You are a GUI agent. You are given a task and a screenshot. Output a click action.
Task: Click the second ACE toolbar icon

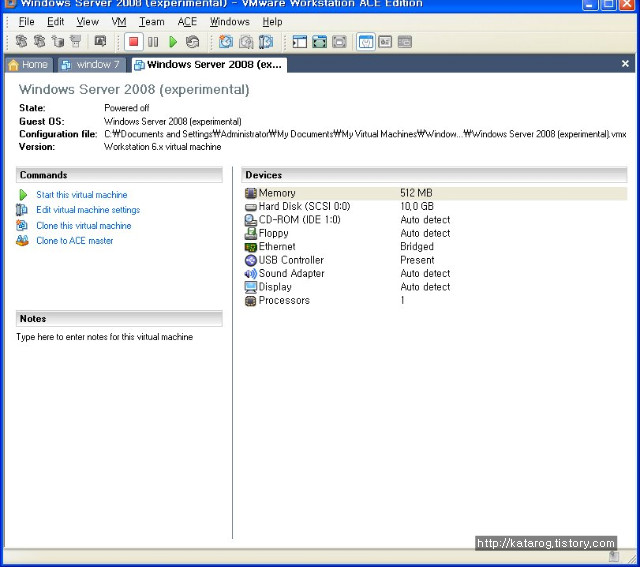coord(39,41)
